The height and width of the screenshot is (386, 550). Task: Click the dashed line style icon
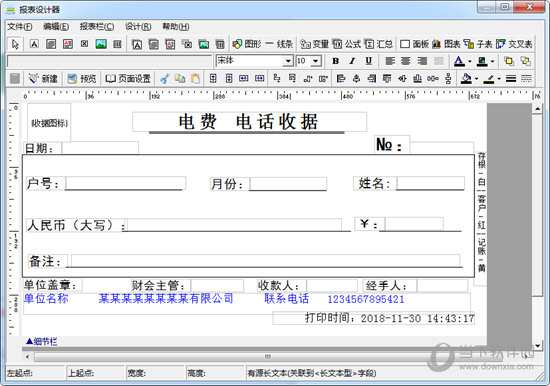[526, 79]
